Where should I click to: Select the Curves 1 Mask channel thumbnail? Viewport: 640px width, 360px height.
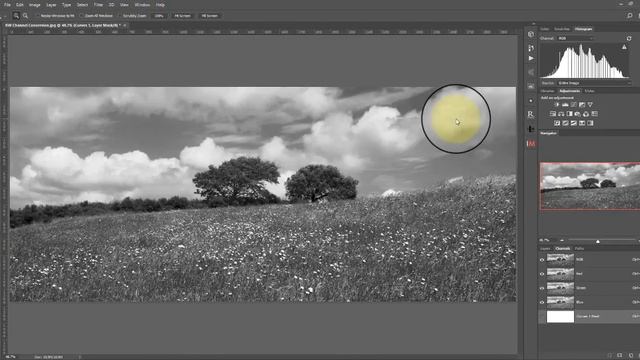560,317
